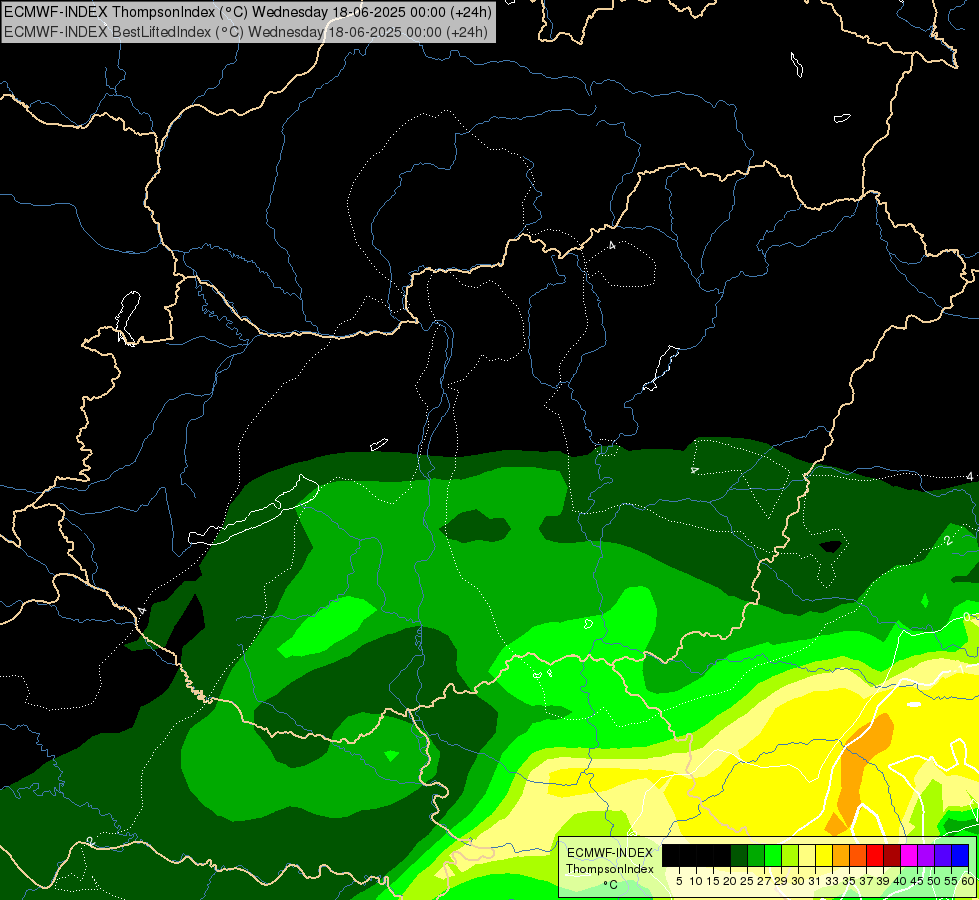
Task: Click legend tick value '35'
Action: pos(849,881)
